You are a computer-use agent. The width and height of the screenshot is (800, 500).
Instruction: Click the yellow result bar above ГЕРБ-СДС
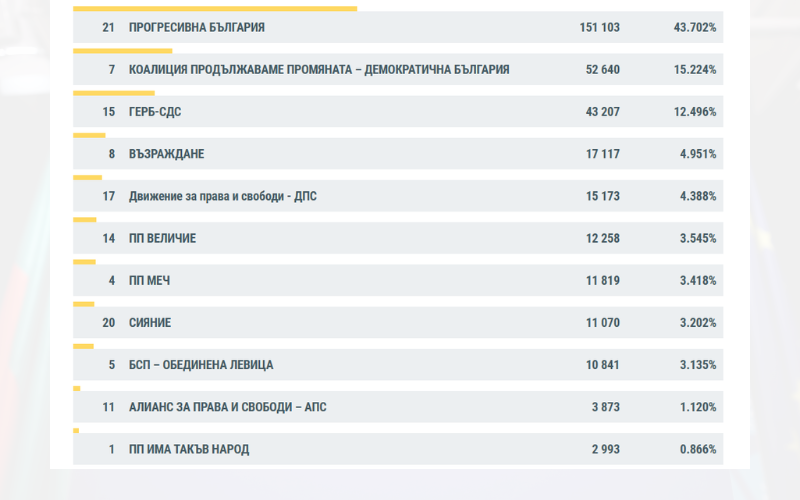[113, 93]
